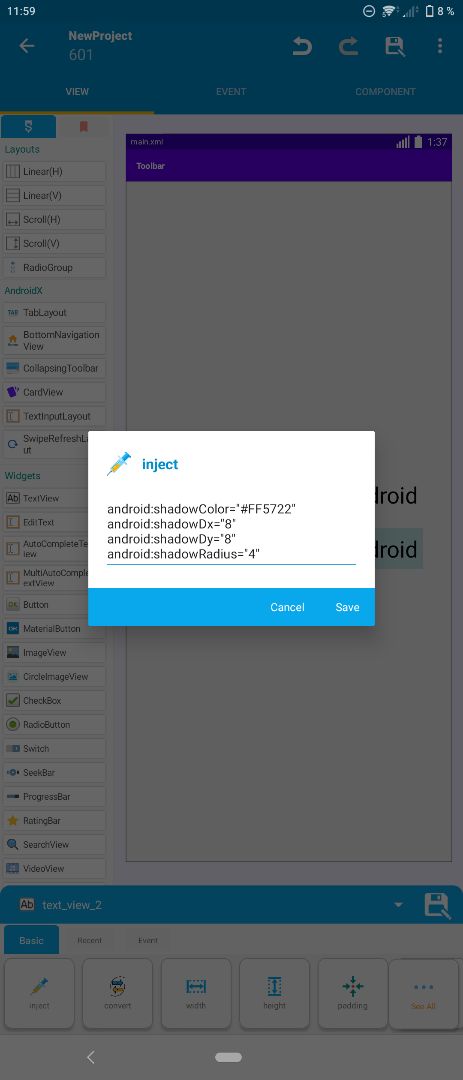Select the height property icon
Screen dimensions: 463x1080
[x=274, y=993]
